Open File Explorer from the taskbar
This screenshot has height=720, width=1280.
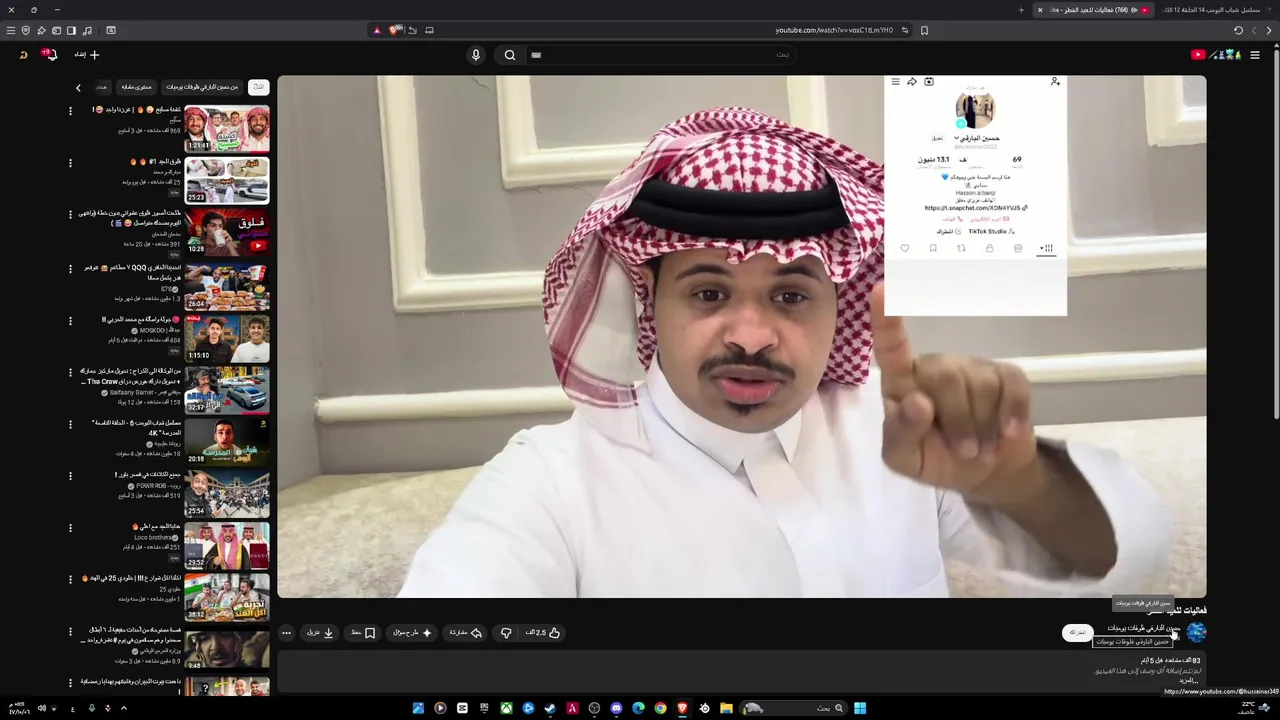click(726, 708)
